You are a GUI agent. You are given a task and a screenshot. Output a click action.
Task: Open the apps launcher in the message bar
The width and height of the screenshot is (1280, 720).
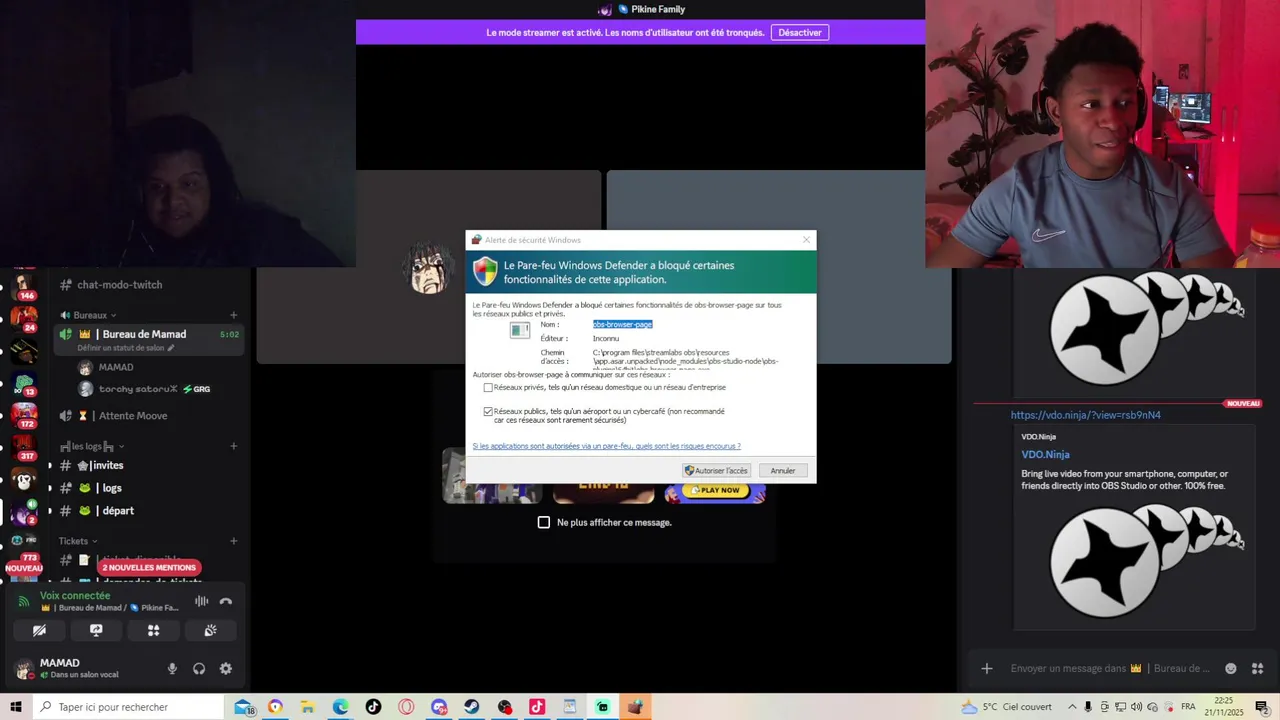[1258, 668]
